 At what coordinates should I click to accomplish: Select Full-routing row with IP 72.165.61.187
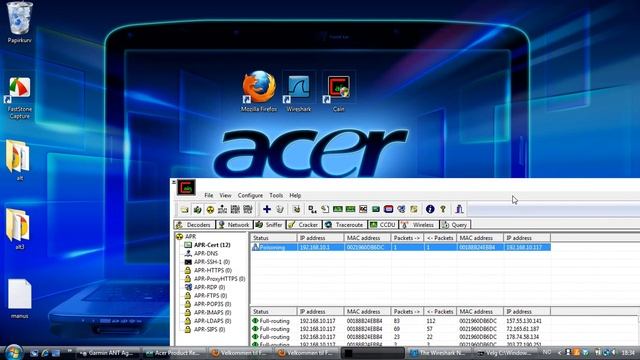pyautogui.click(x=401, y=329)
